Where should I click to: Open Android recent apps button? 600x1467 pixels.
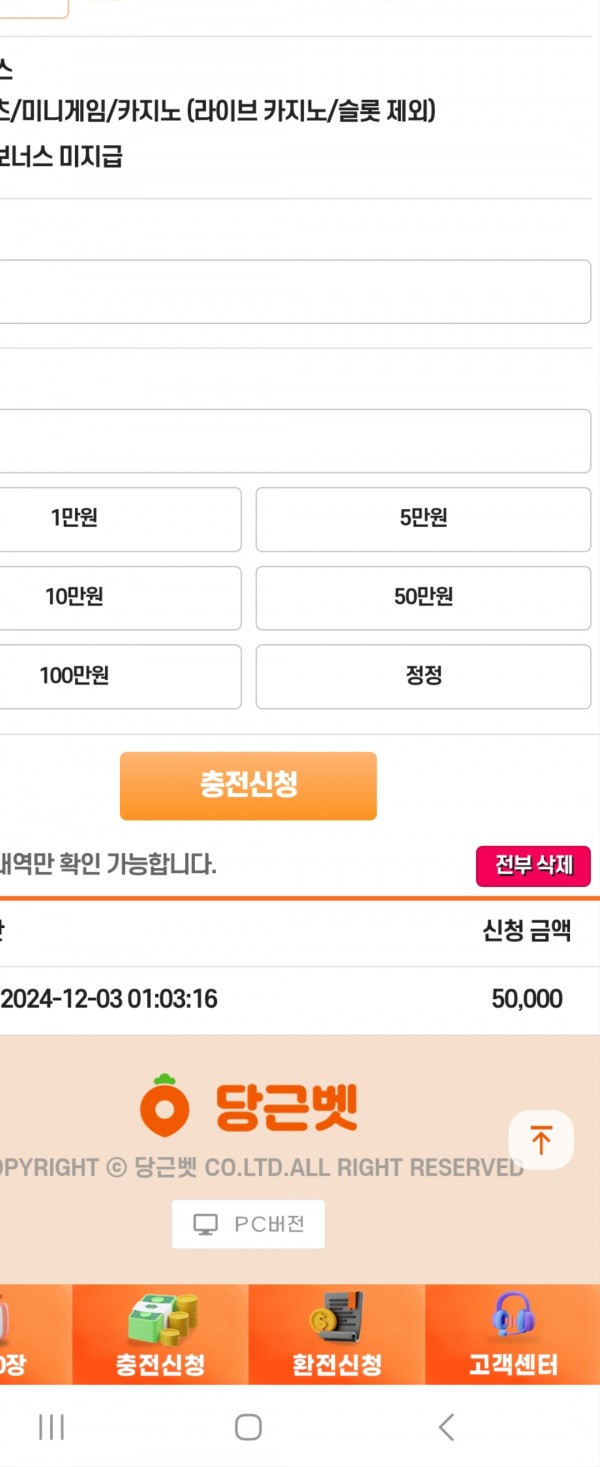click(51, 1427)
